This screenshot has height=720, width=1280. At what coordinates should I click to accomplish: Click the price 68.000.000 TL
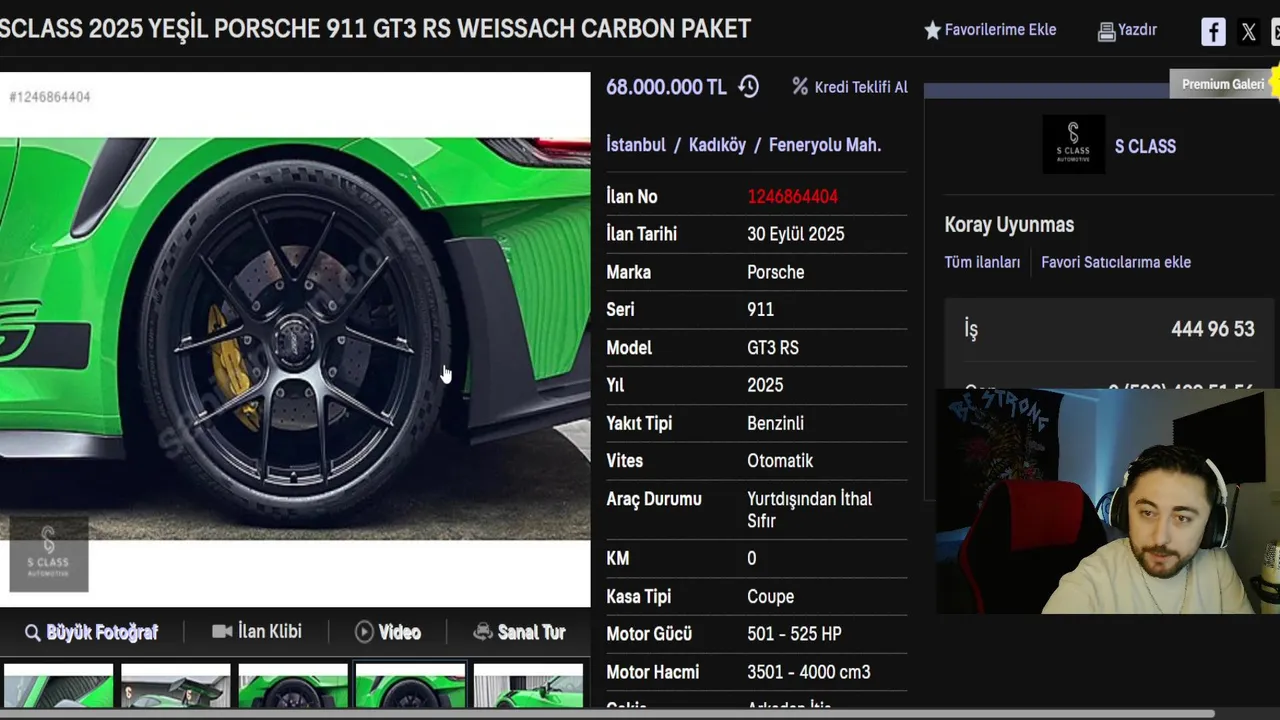pyautogui.click(x=666, y=87)
